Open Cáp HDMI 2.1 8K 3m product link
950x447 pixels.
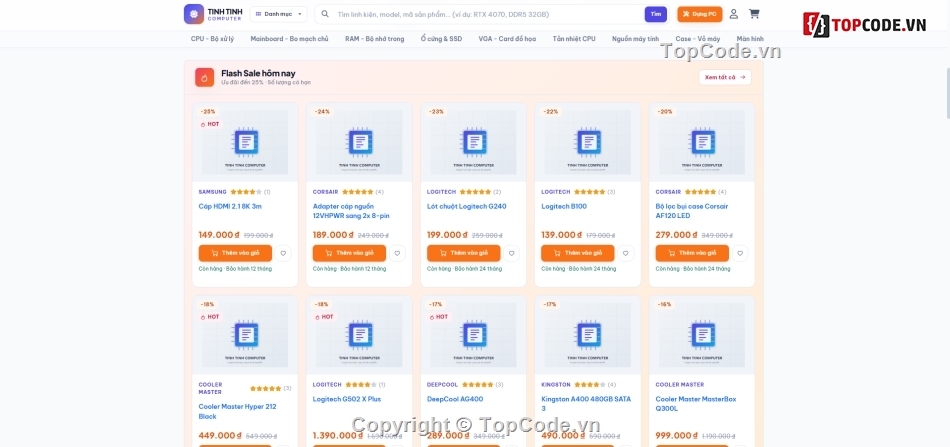[230, 207]
